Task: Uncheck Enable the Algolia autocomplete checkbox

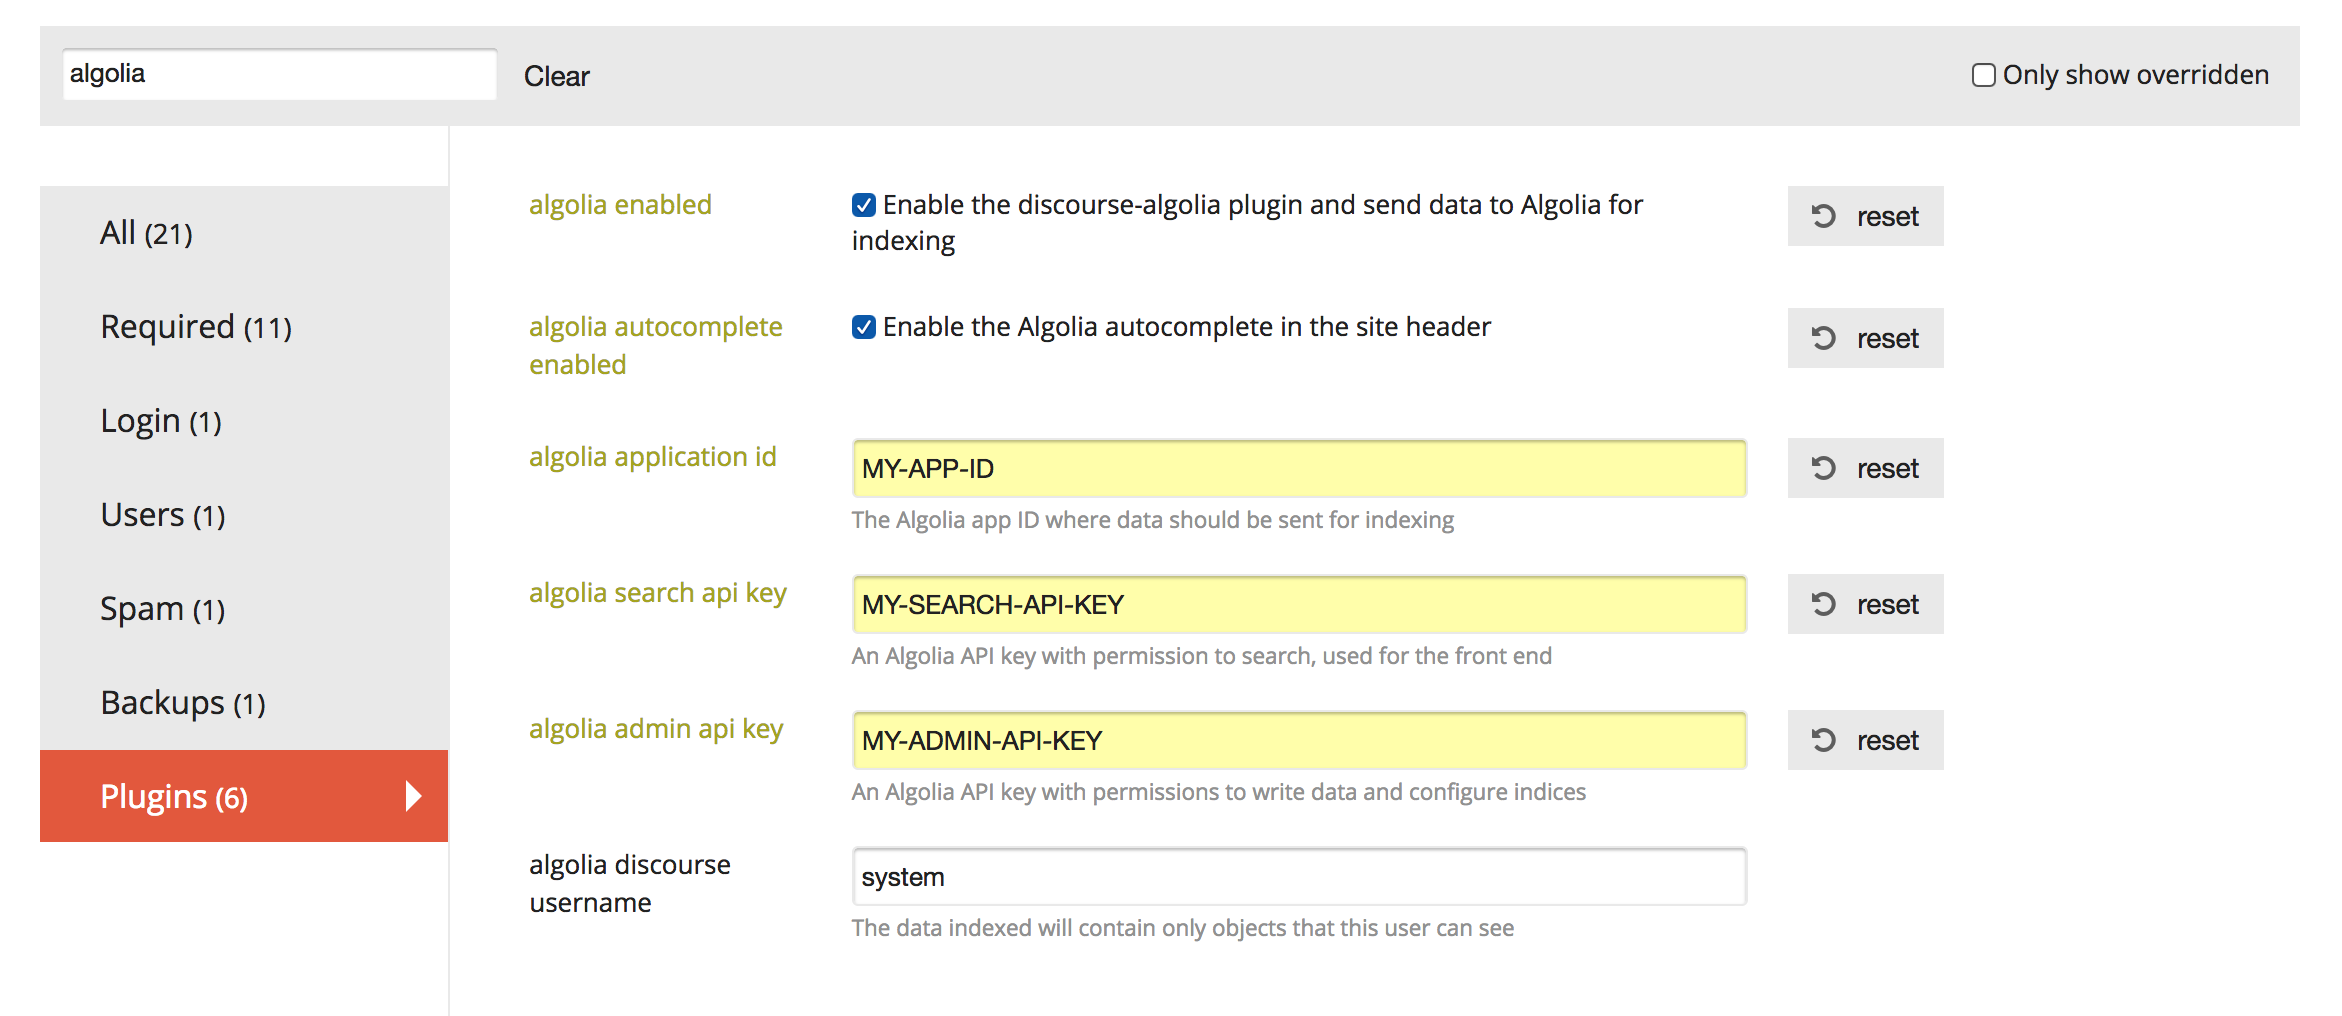Action: click(864, 327)
